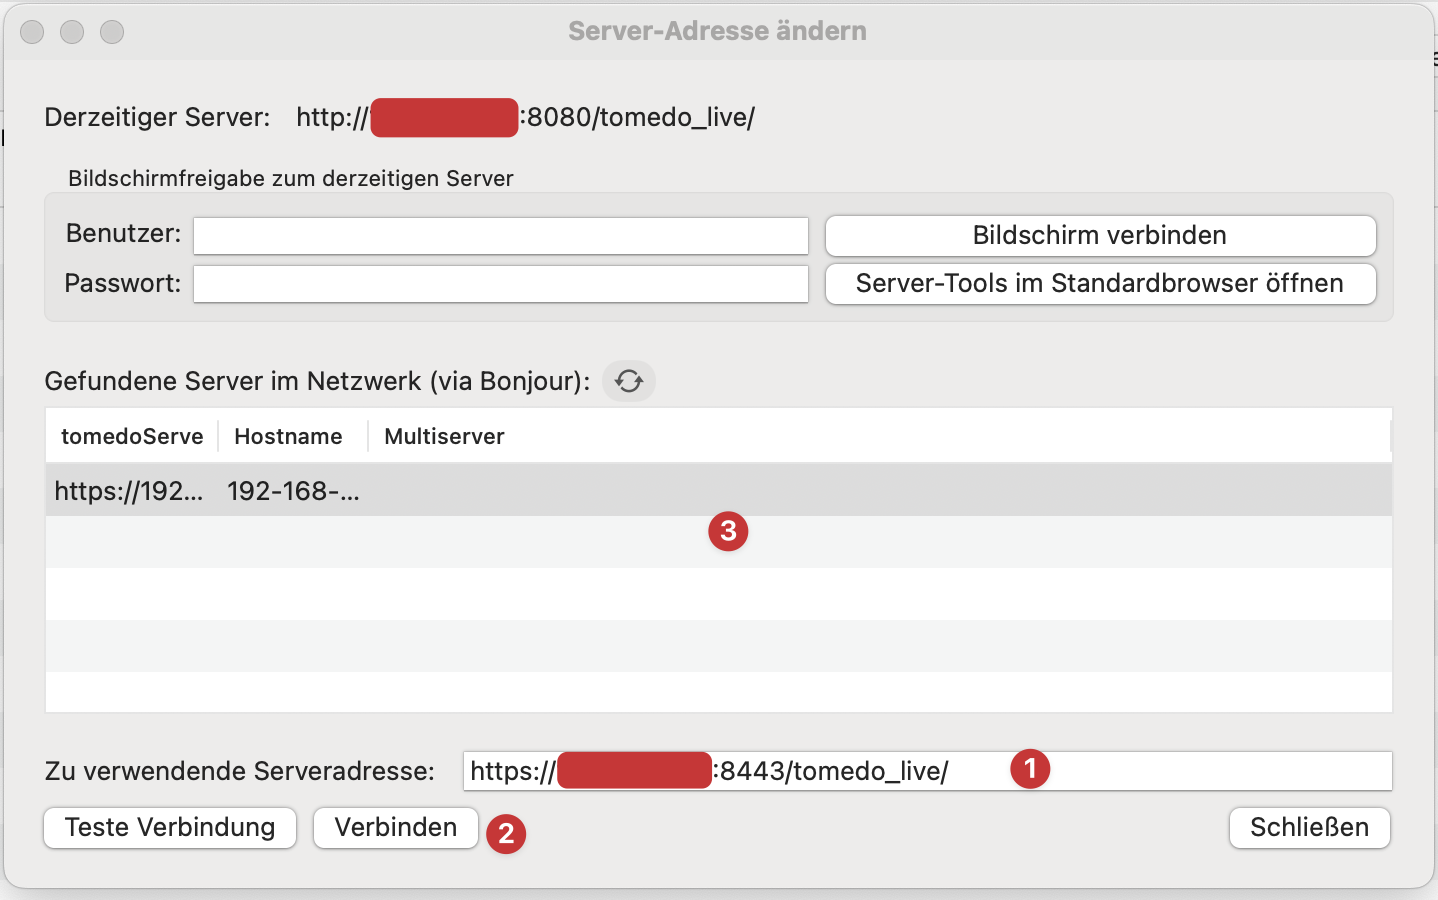The width and height of the screenshot is (1438, 900).
Task: Close dialog with the Schließen button
Action: (x=1309, y=828)
